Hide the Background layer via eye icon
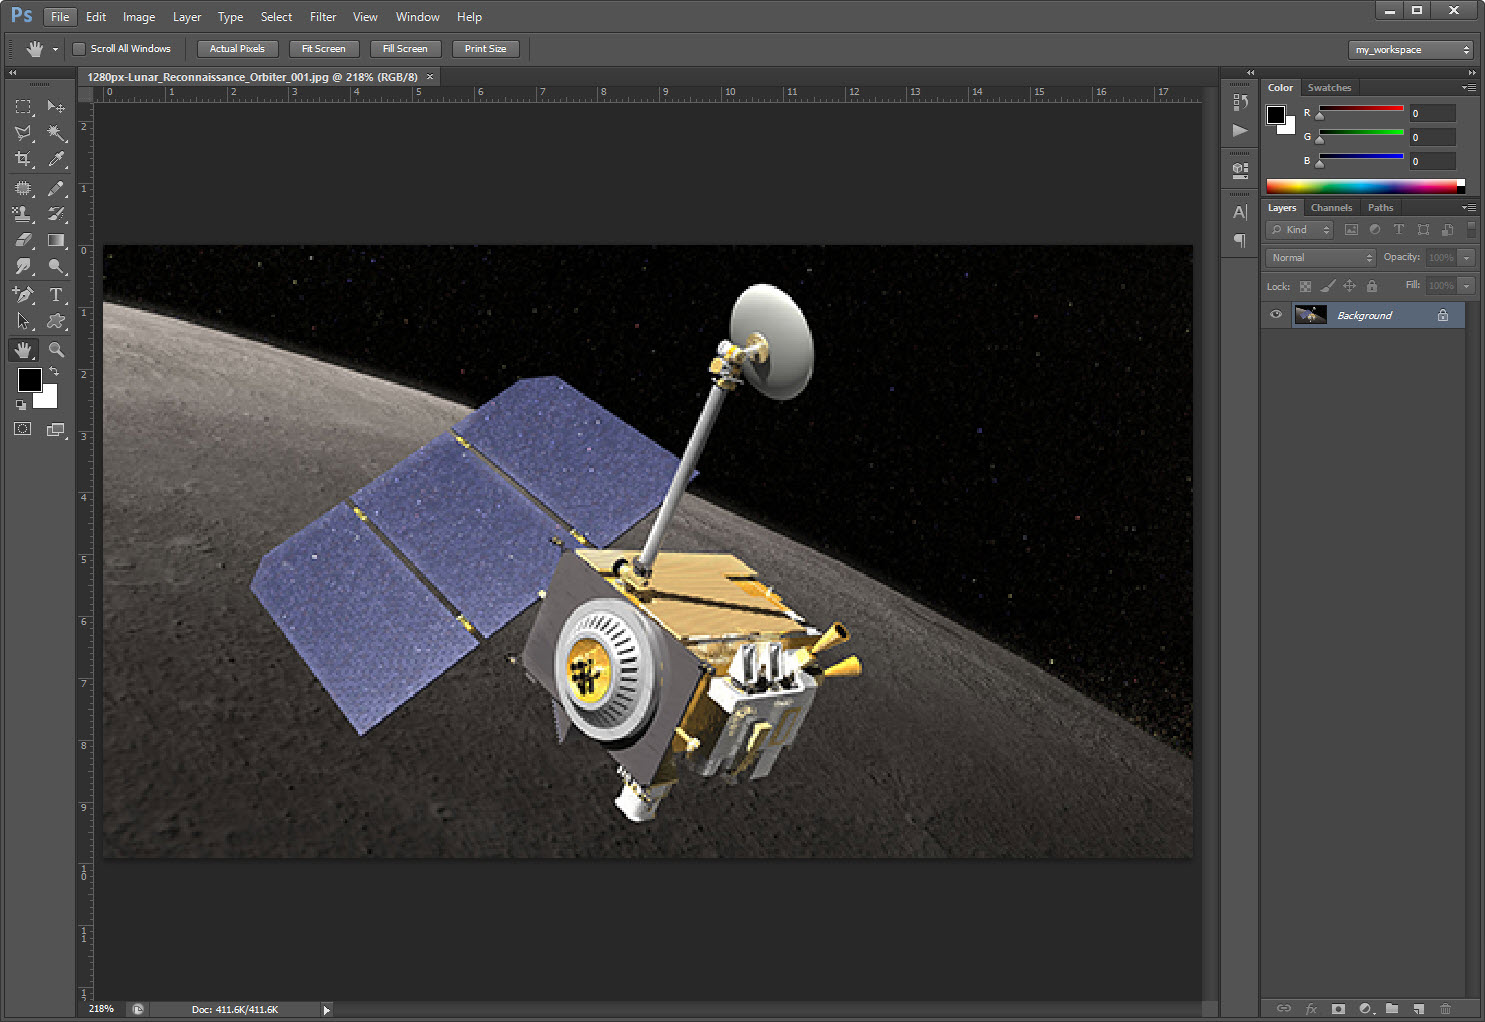This screenshot has height=1022, width=1485. (x=1276, y=315)
